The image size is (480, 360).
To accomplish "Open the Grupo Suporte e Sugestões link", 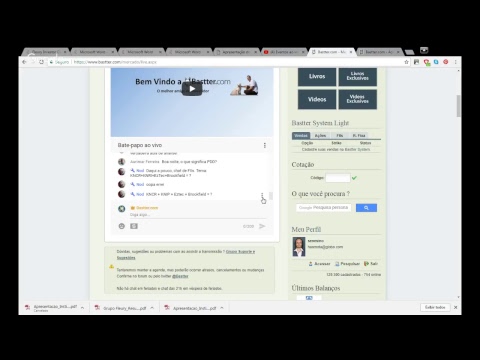I will pos(186,255).
